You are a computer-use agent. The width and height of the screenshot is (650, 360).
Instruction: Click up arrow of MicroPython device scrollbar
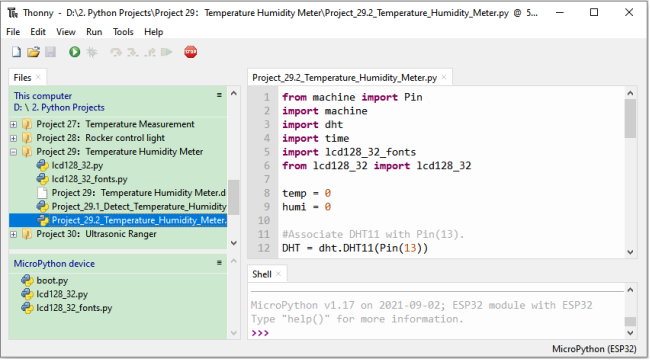point(233,260)
